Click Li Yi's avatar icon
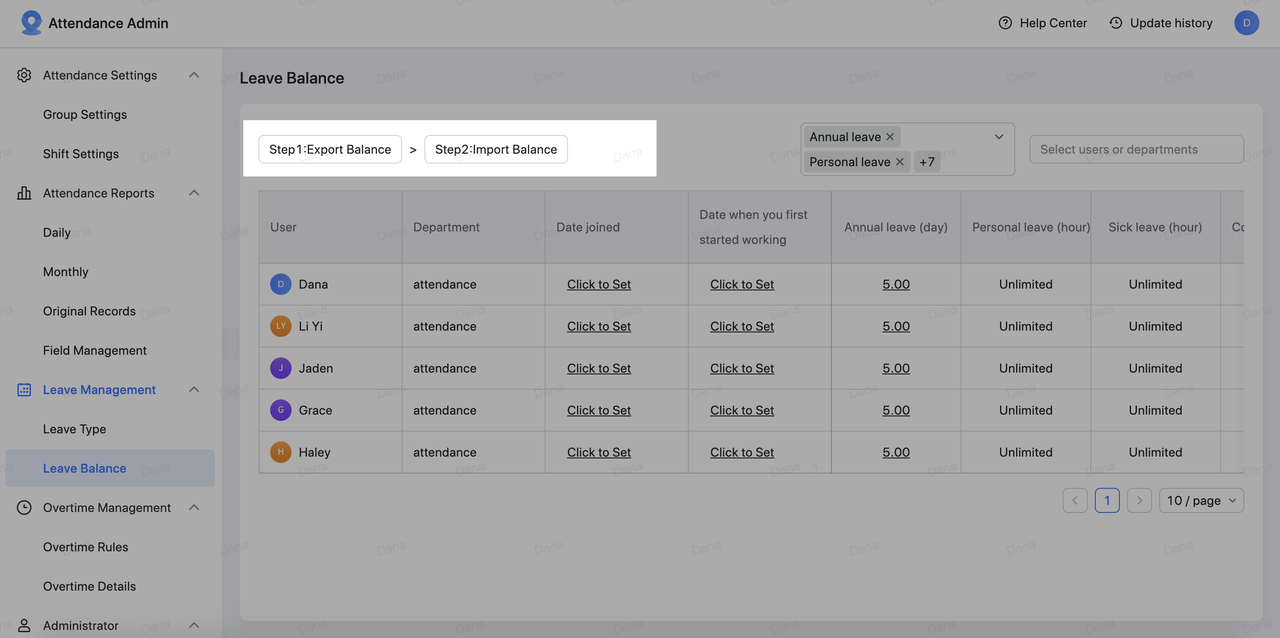This screenshot has width=1280, height=638. [281, 326]
